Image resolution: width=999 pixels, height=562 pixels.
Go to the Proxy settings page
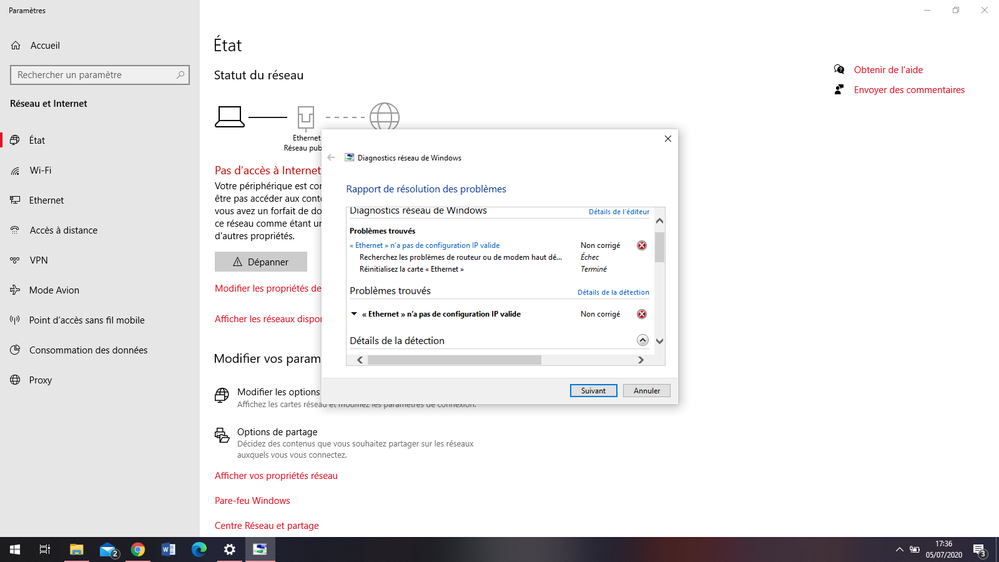[41, 380]
